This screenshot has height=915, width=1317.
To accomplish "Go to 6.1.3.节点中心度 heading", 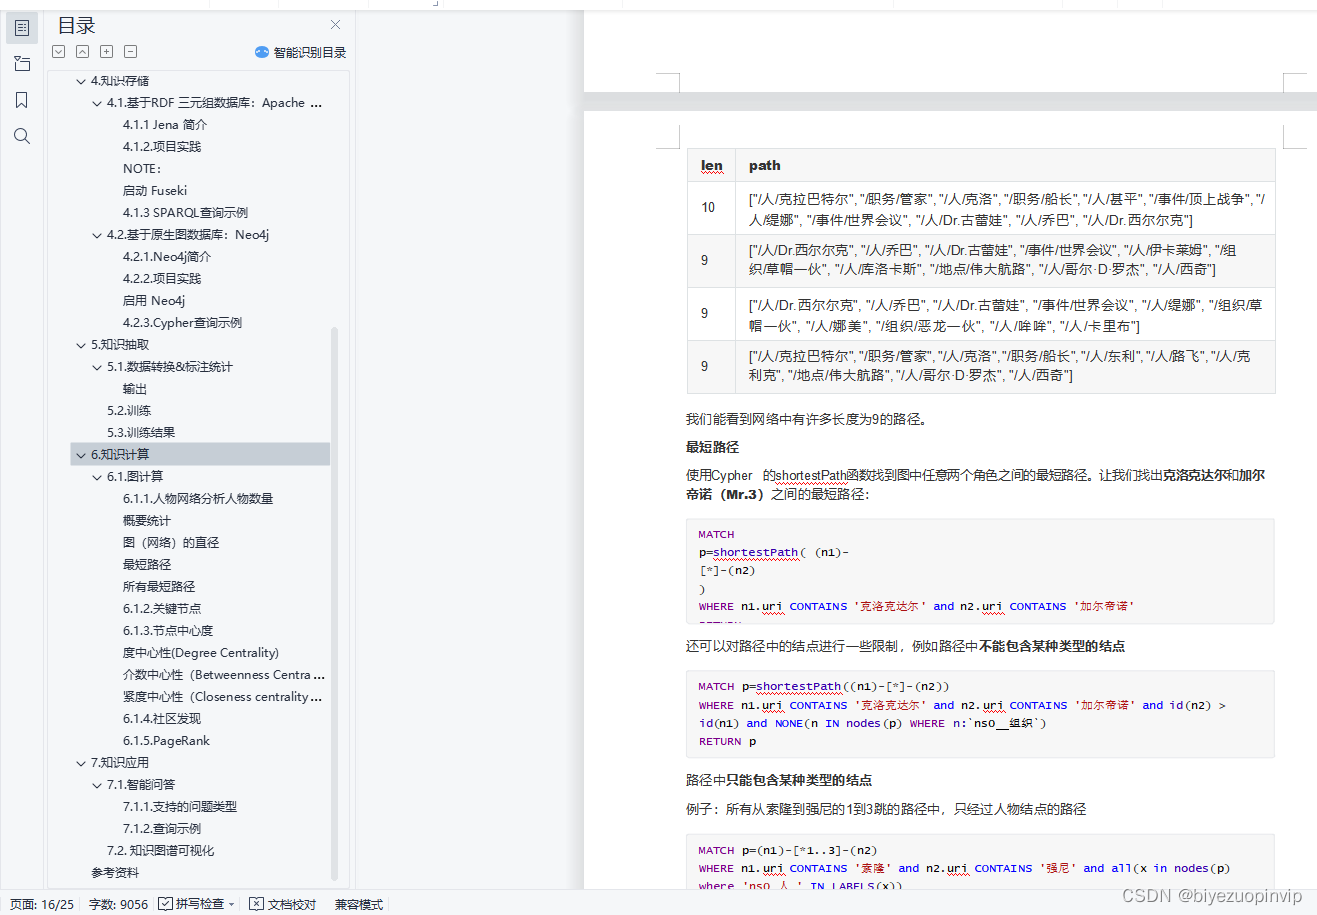I will 168,631.
